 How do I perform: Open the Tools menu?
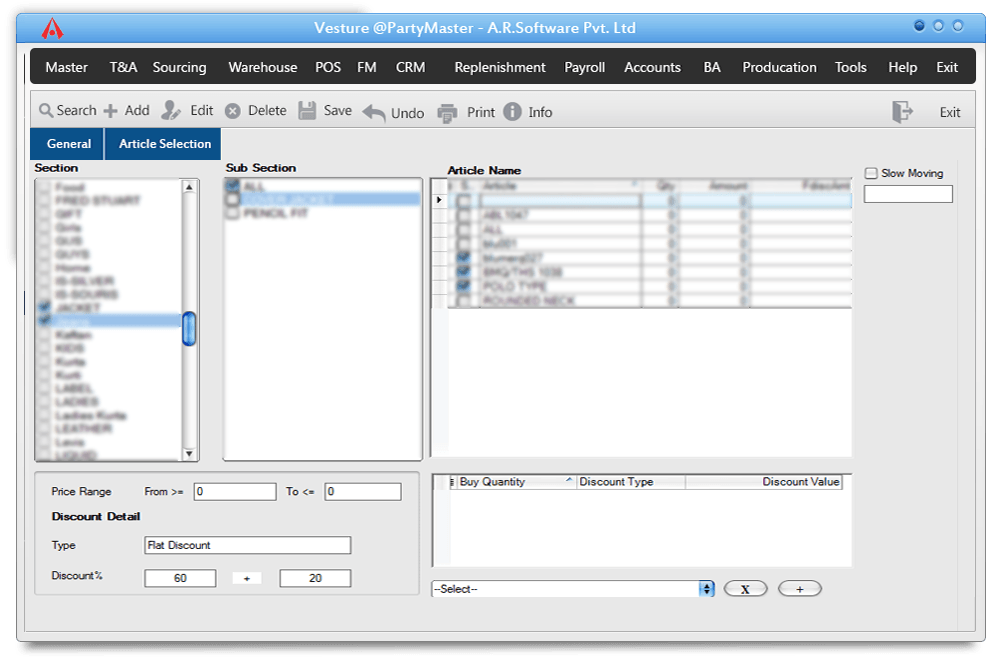point(851,67)
